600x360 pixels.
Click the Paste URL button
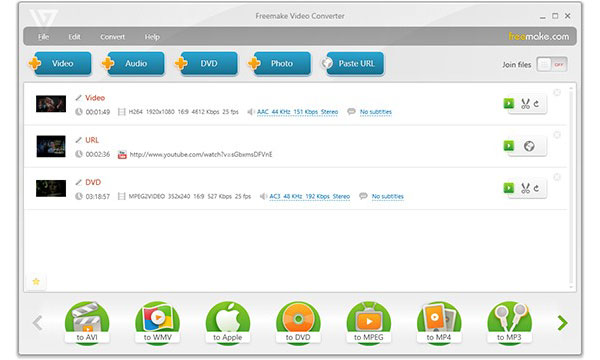click(352, 63)
